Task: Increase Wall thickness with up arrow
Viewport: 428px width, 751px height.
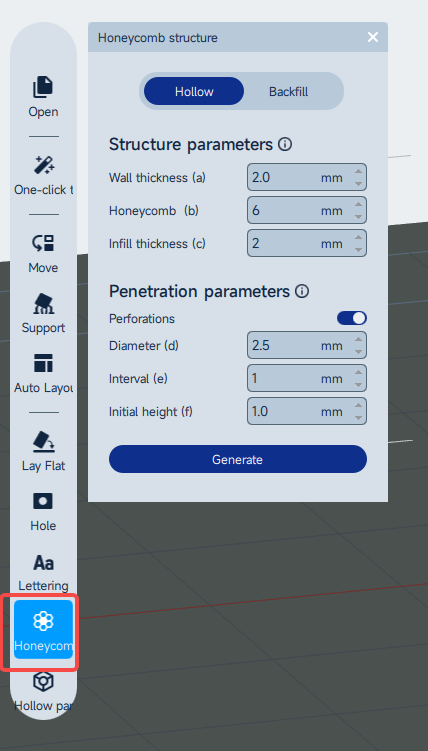Action: pyautogui.click(x=358, y=172)
